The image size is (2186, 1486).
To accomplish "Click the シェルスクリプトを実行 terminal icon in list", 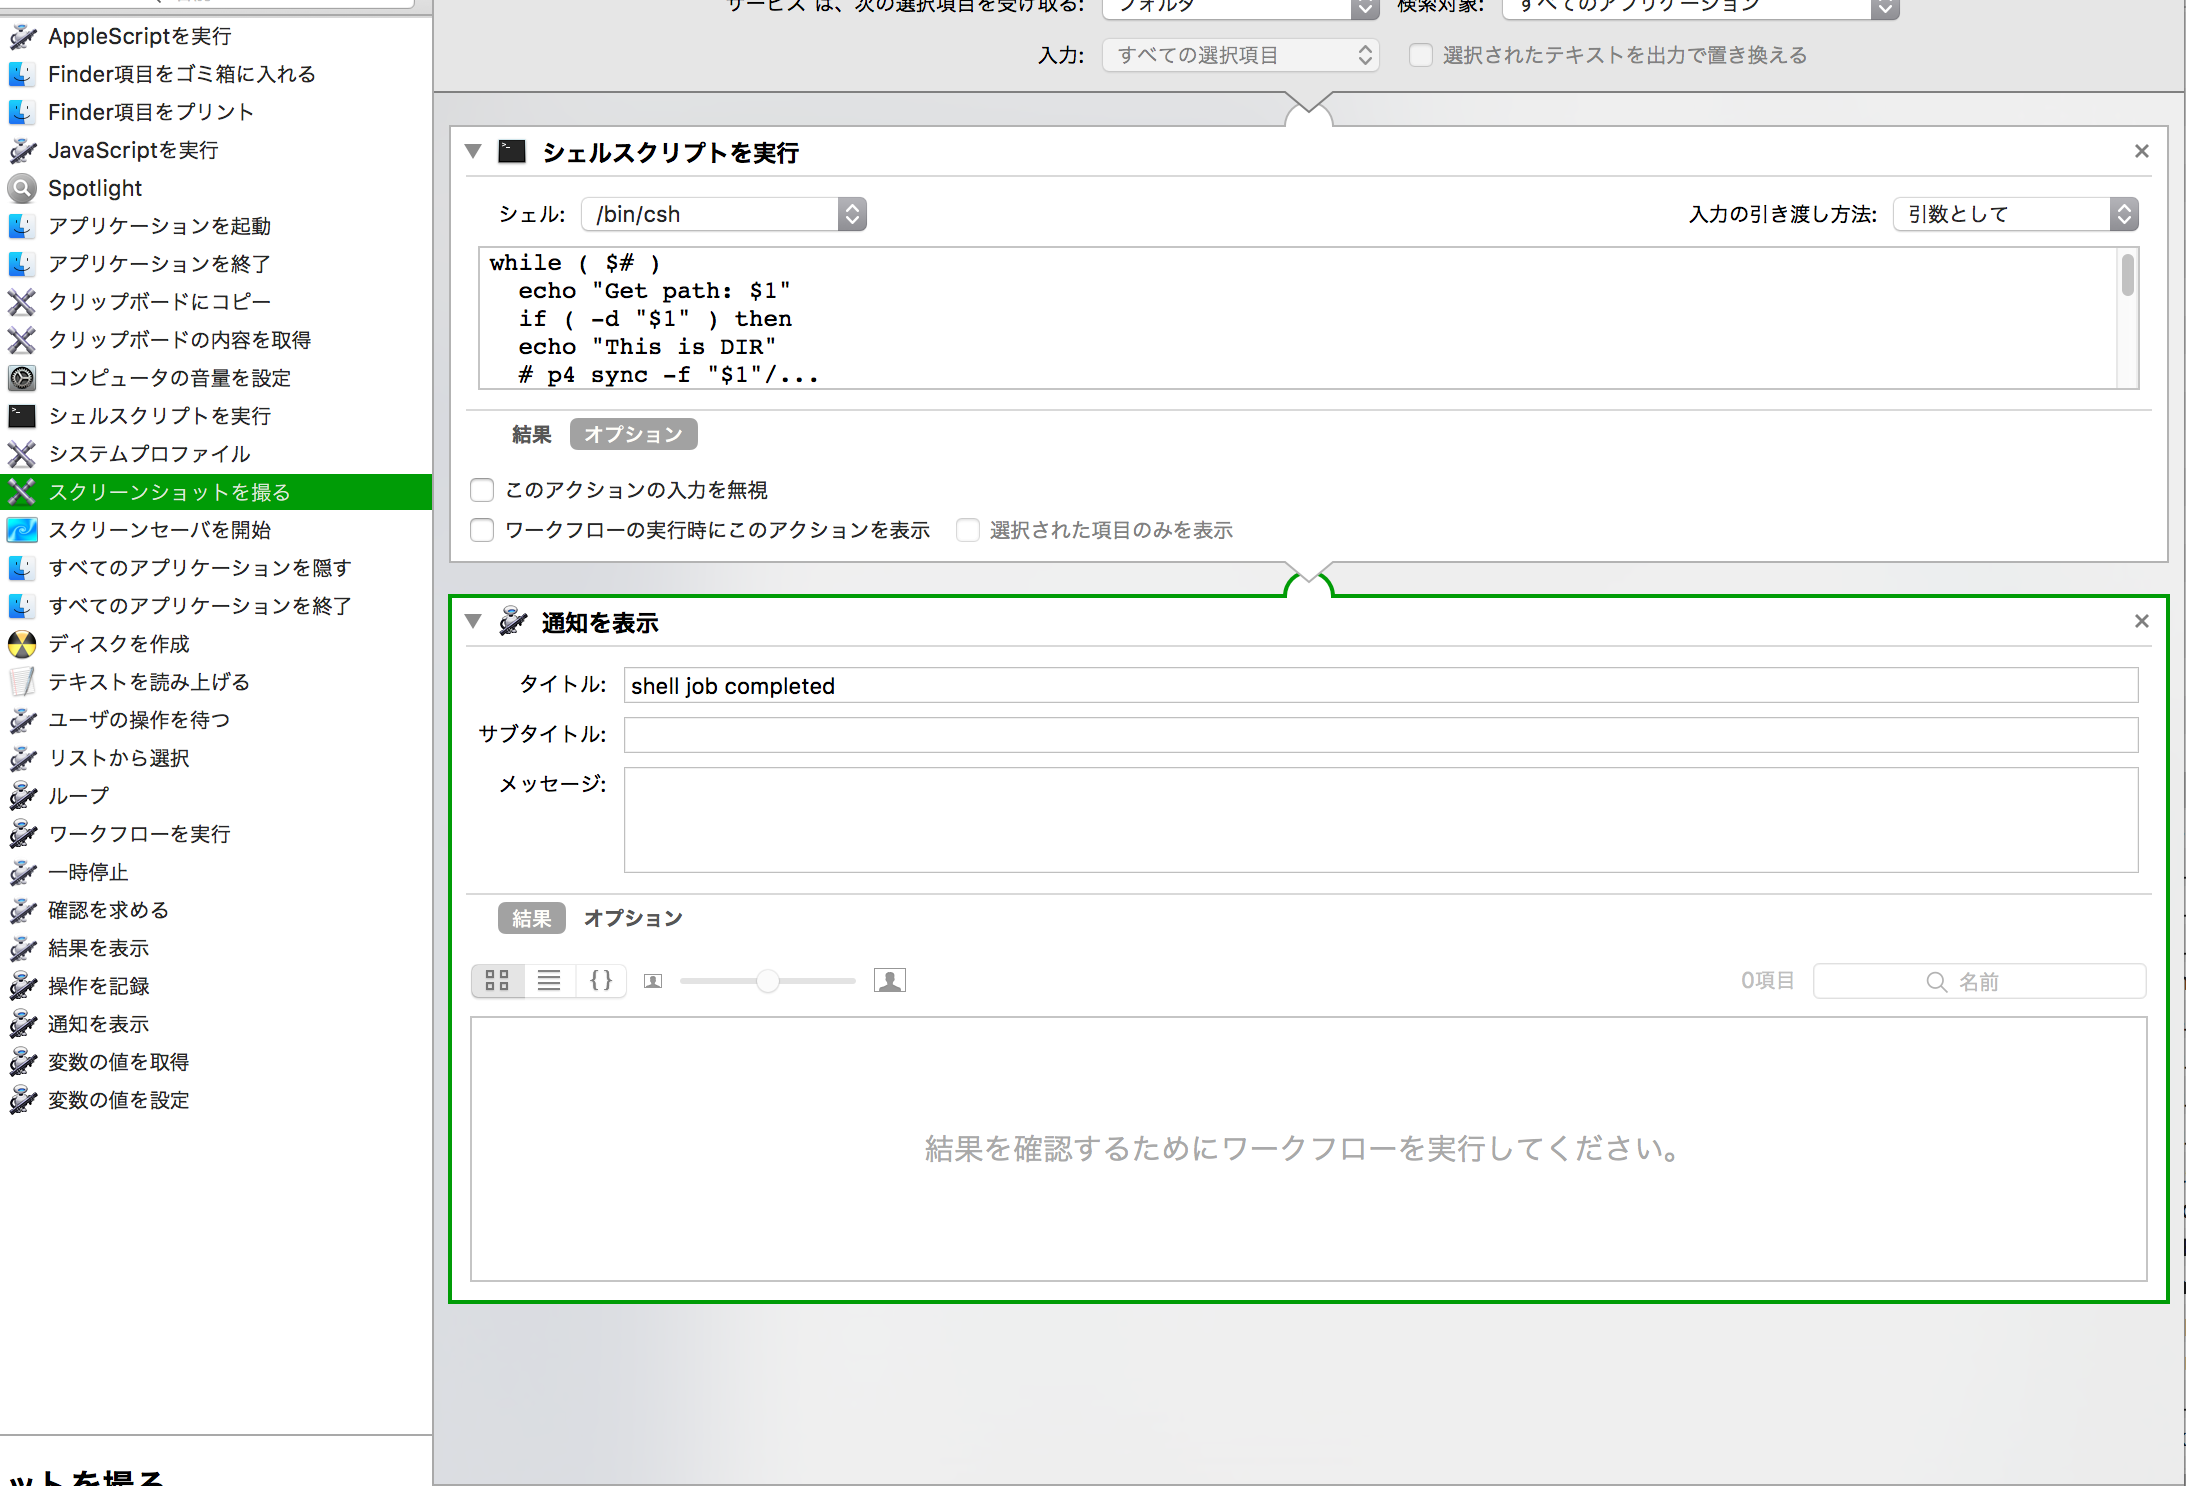I will (22, 416).
